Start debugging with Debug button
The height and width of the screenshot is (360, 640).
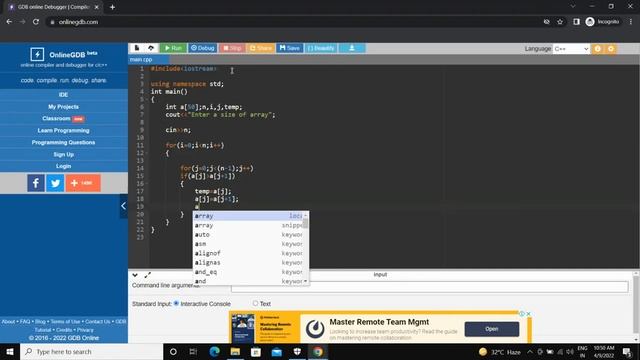click(x=202, y=48)
